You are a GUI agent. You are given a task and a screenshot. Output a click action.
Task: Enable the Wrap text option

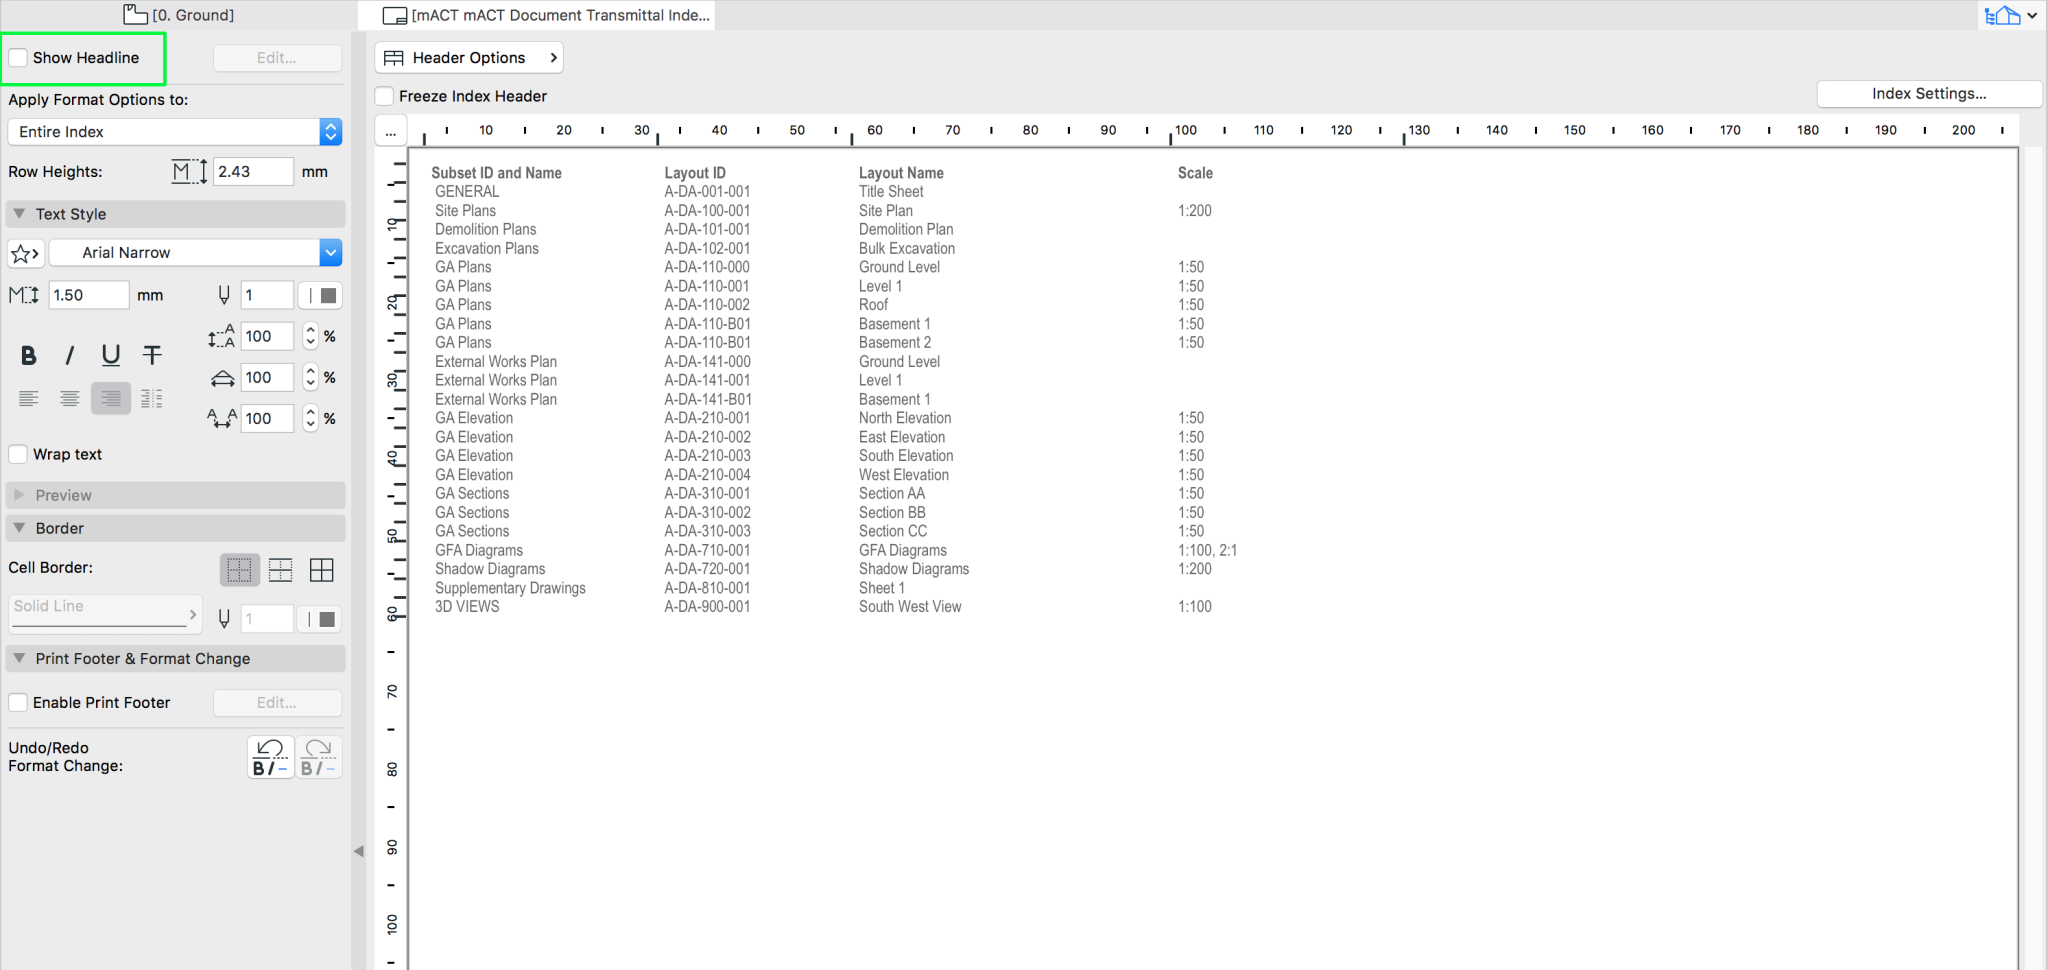click(19, 454)
